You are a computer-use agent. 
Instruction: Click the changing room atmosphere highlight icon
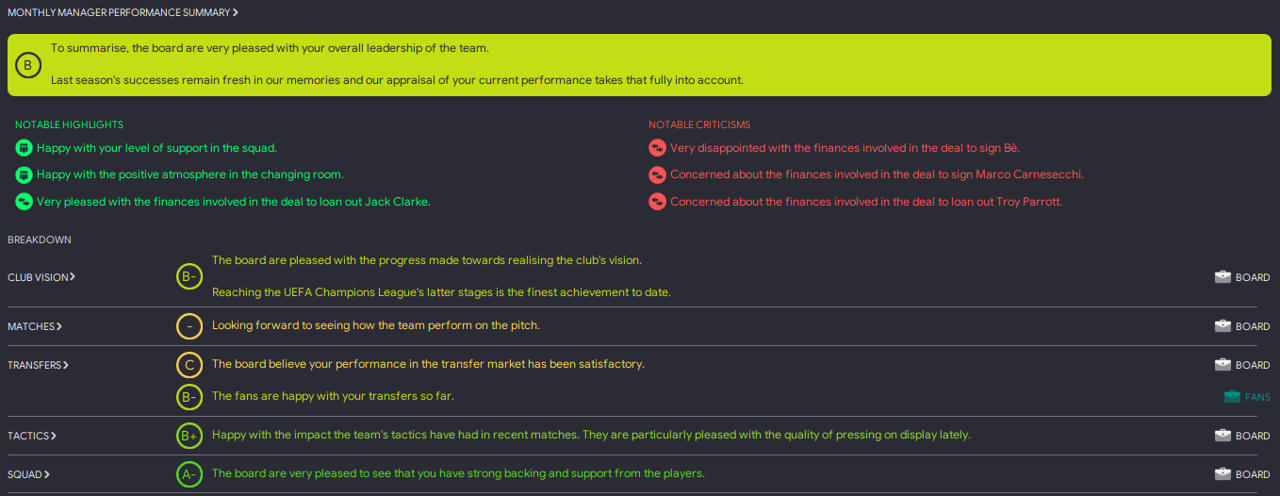coord(24,175)
